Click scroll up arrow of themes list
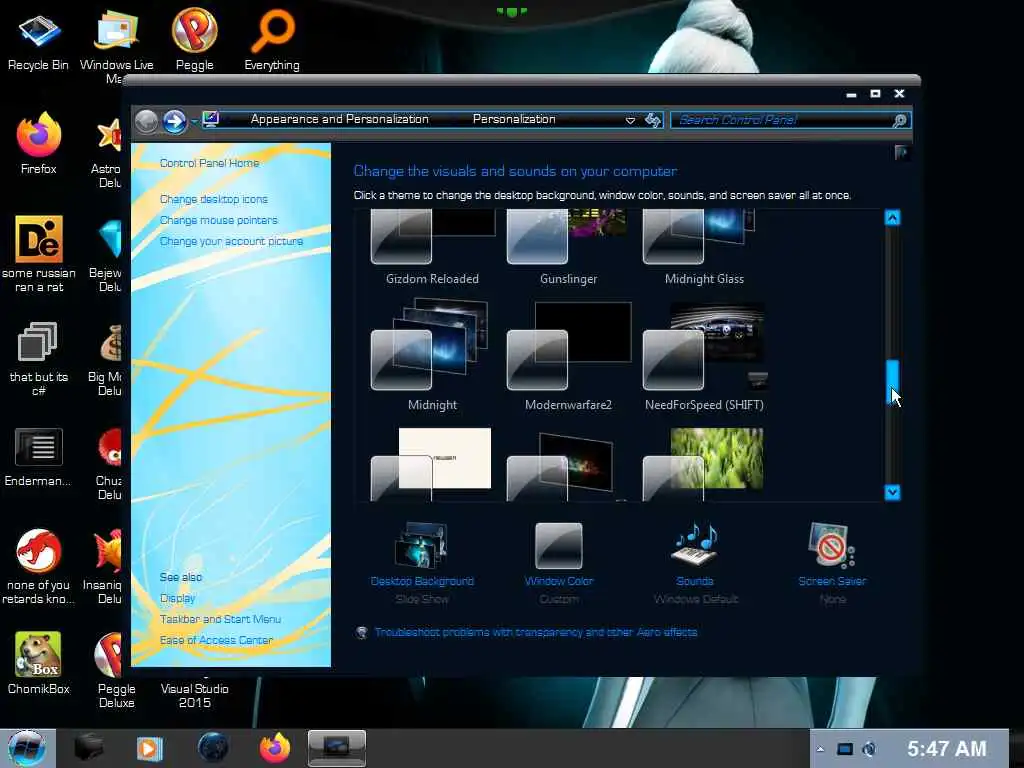The image size is (1024, 768). pyautogui.click(x=892, y=217)
